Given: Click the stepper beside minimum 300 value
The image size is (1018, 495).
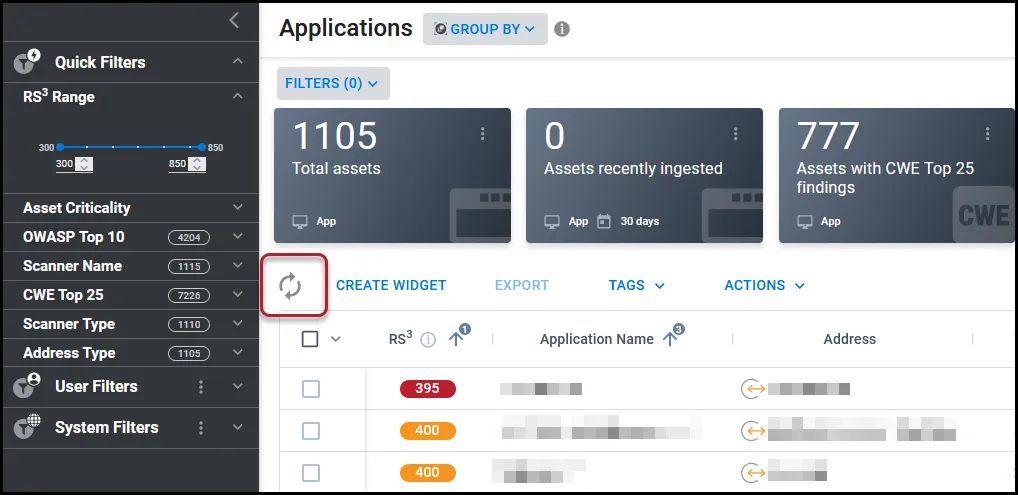Looking at the screenshot, I should coord(84,164).
